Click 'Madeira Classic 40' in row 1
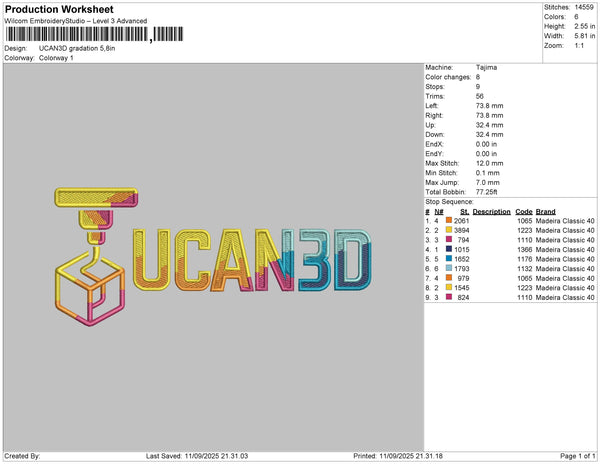Image resolution: width=600 pixels, height=464 pixels. coord(565,221)
